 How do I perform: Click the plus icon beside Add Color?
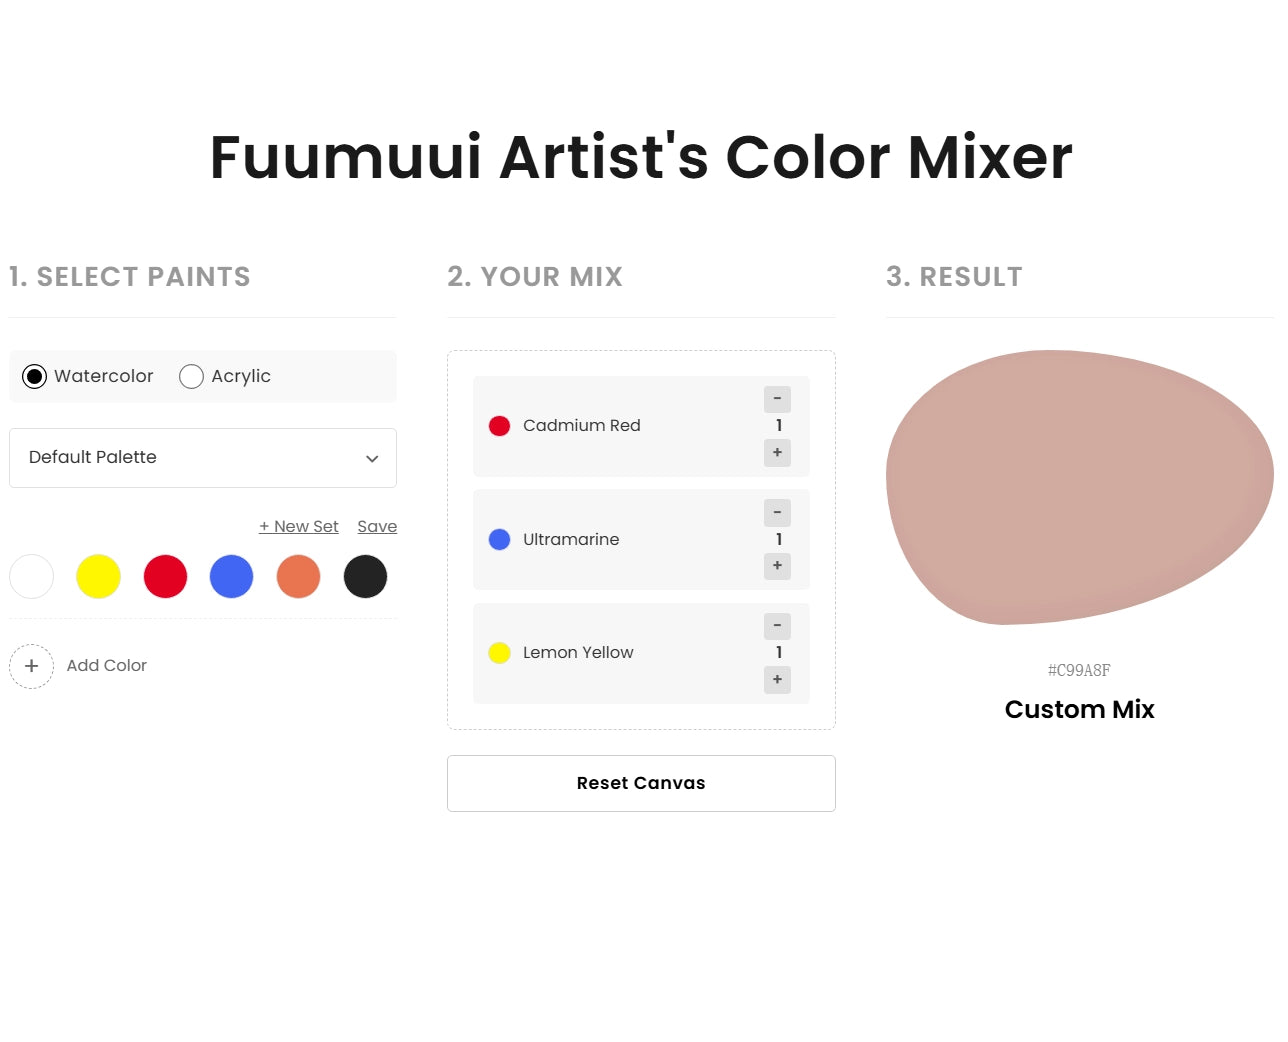coord(32,666)
